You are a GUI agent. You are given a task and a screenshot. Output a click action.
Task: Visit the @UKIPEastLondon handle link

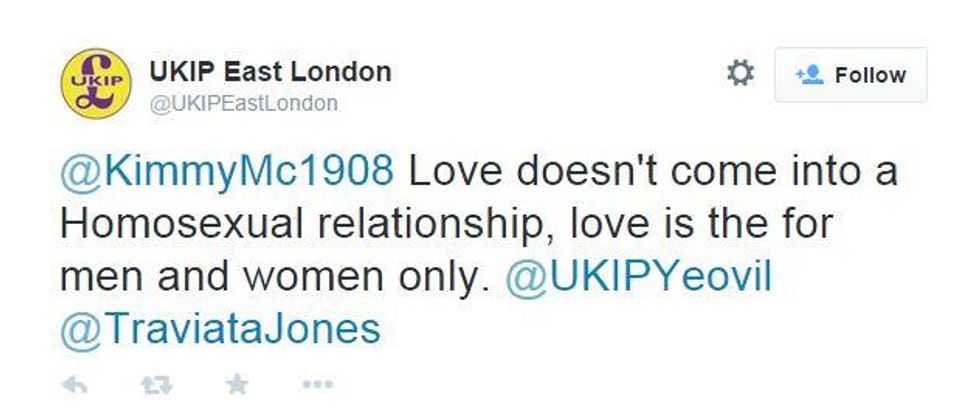[x=243, y=103]
